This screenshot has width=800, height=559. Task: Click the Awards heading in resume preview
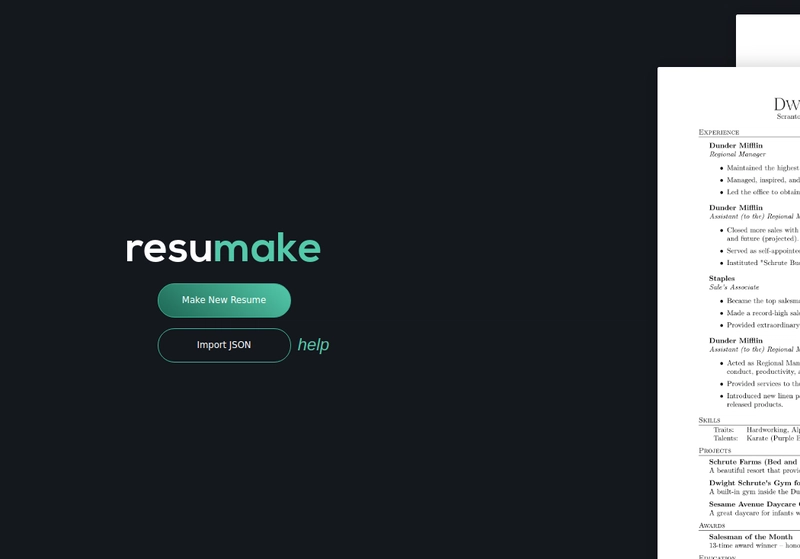pyautogui.click(x=712, y=526)
